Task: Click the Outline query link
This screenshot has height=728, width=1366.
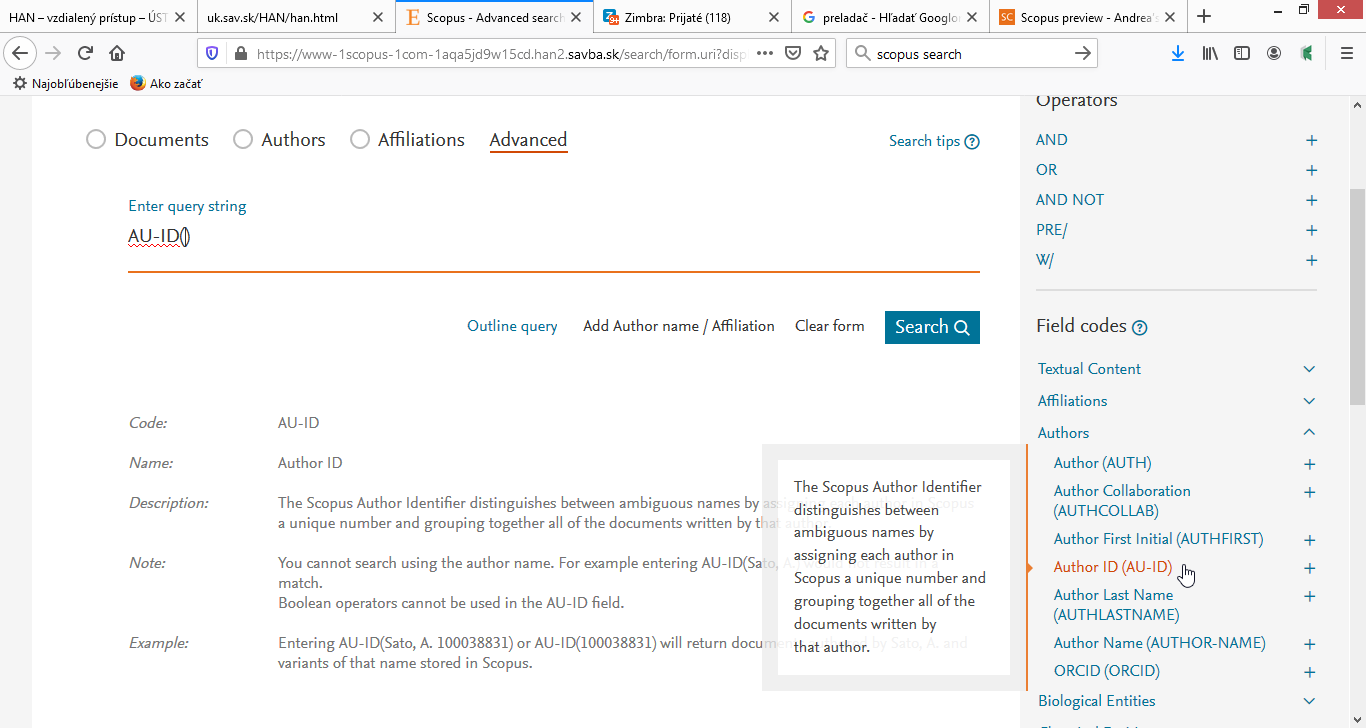Action: pos(511,325)
